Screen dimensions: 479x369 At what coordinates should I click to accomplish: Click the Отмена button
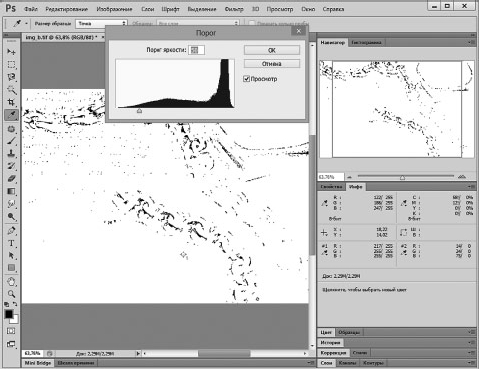272,64
